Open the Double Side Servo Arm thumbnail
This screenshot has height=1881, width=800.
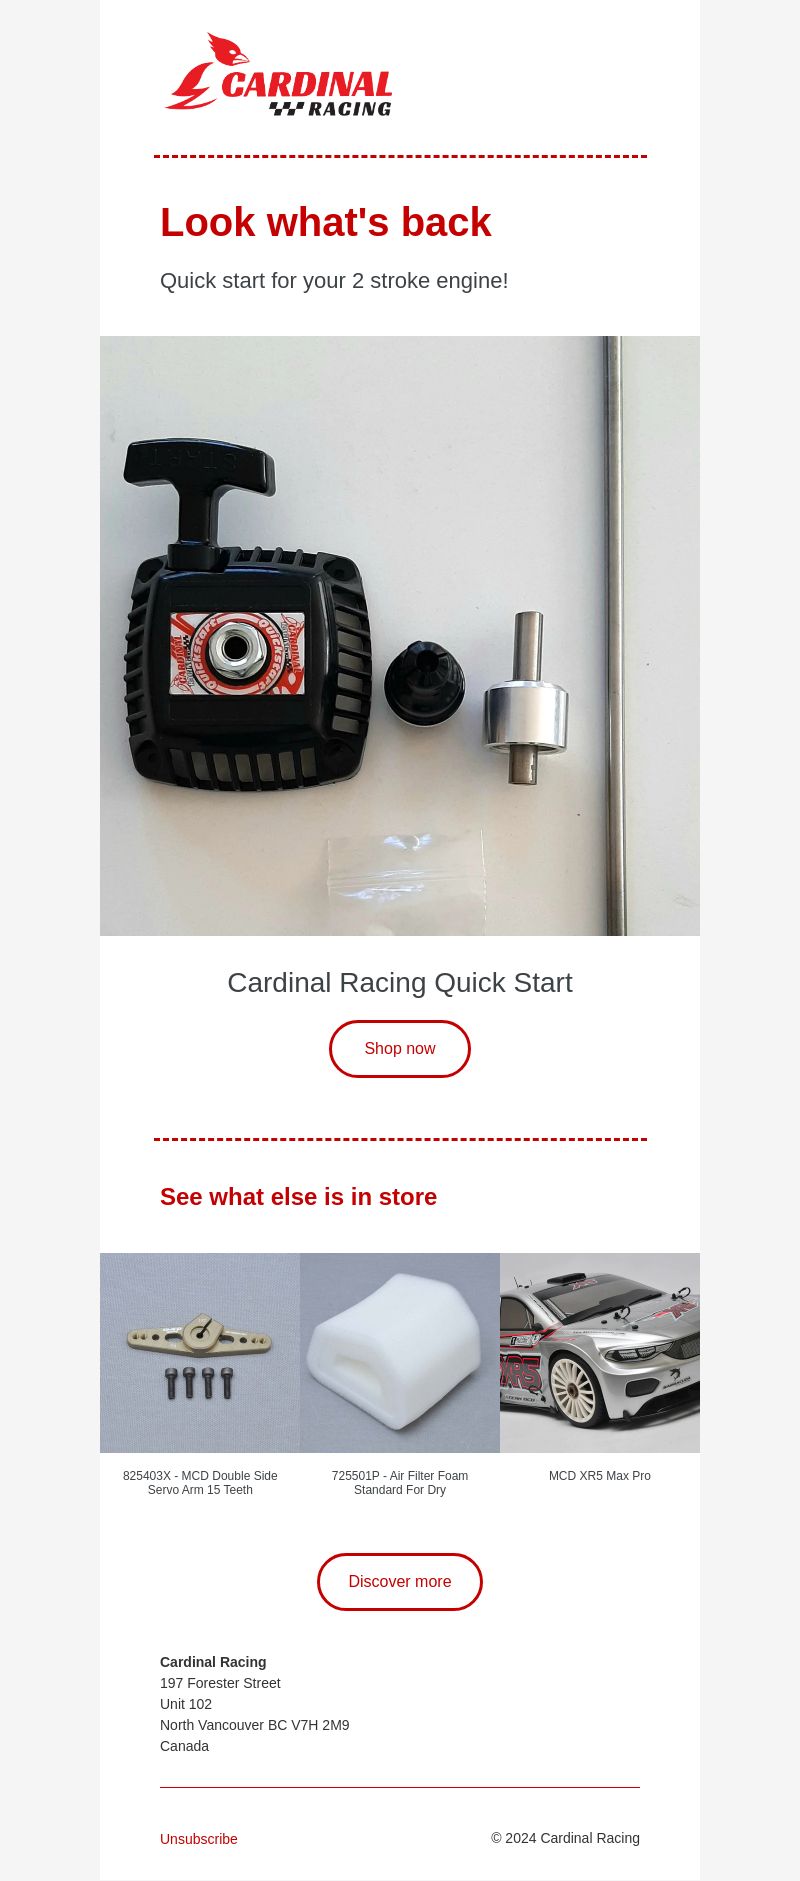click(200, 1353)
